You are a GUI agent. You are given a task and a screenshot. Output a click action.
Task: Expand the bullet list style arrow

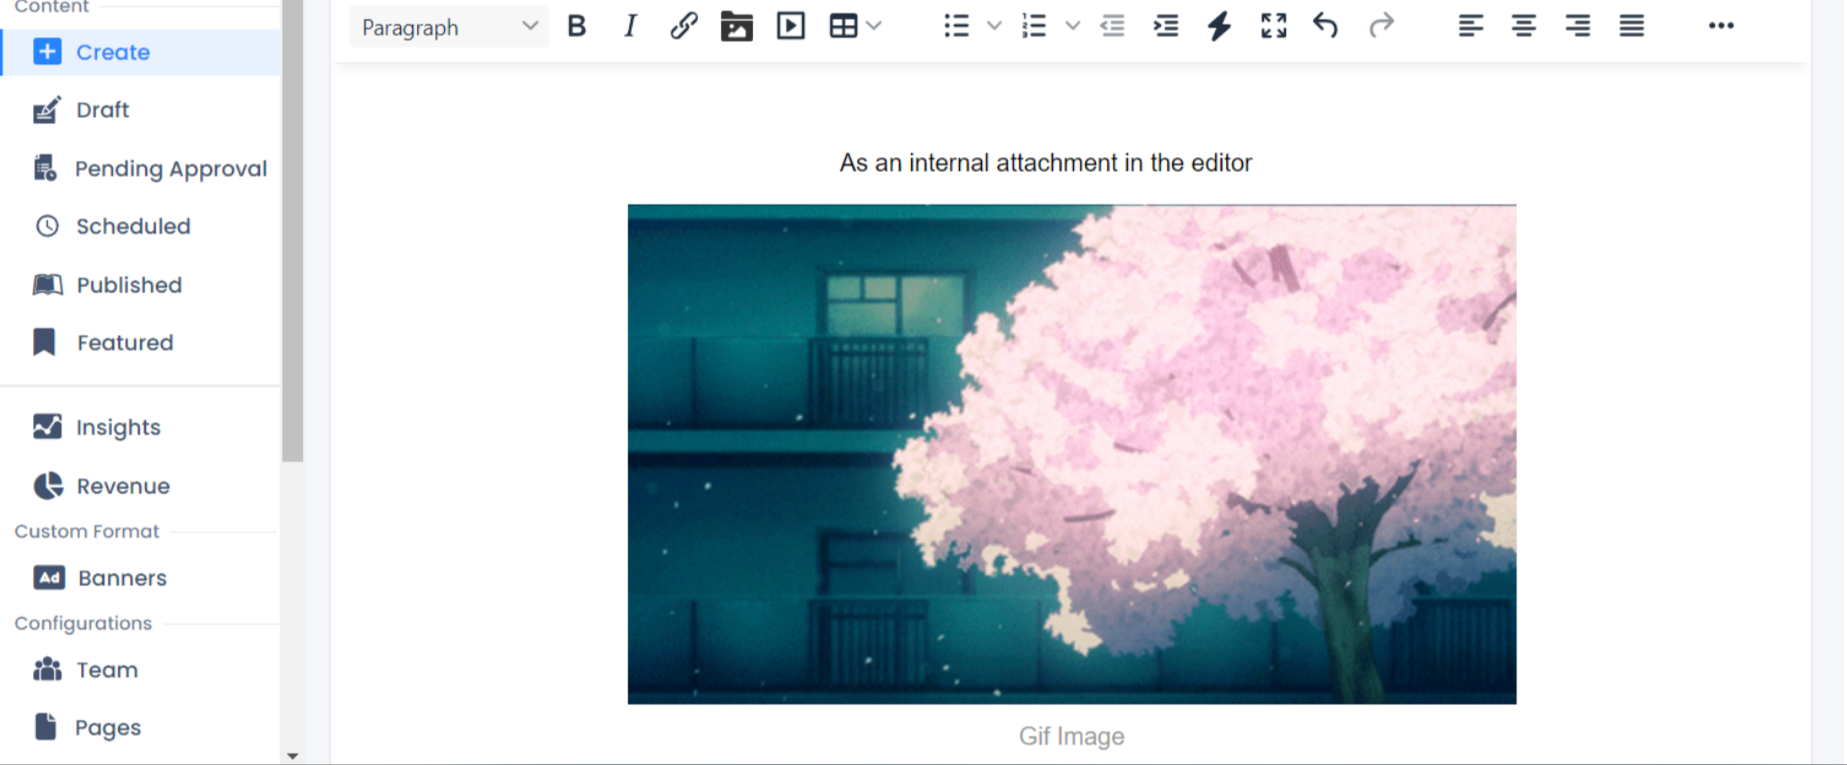[994, 26]
